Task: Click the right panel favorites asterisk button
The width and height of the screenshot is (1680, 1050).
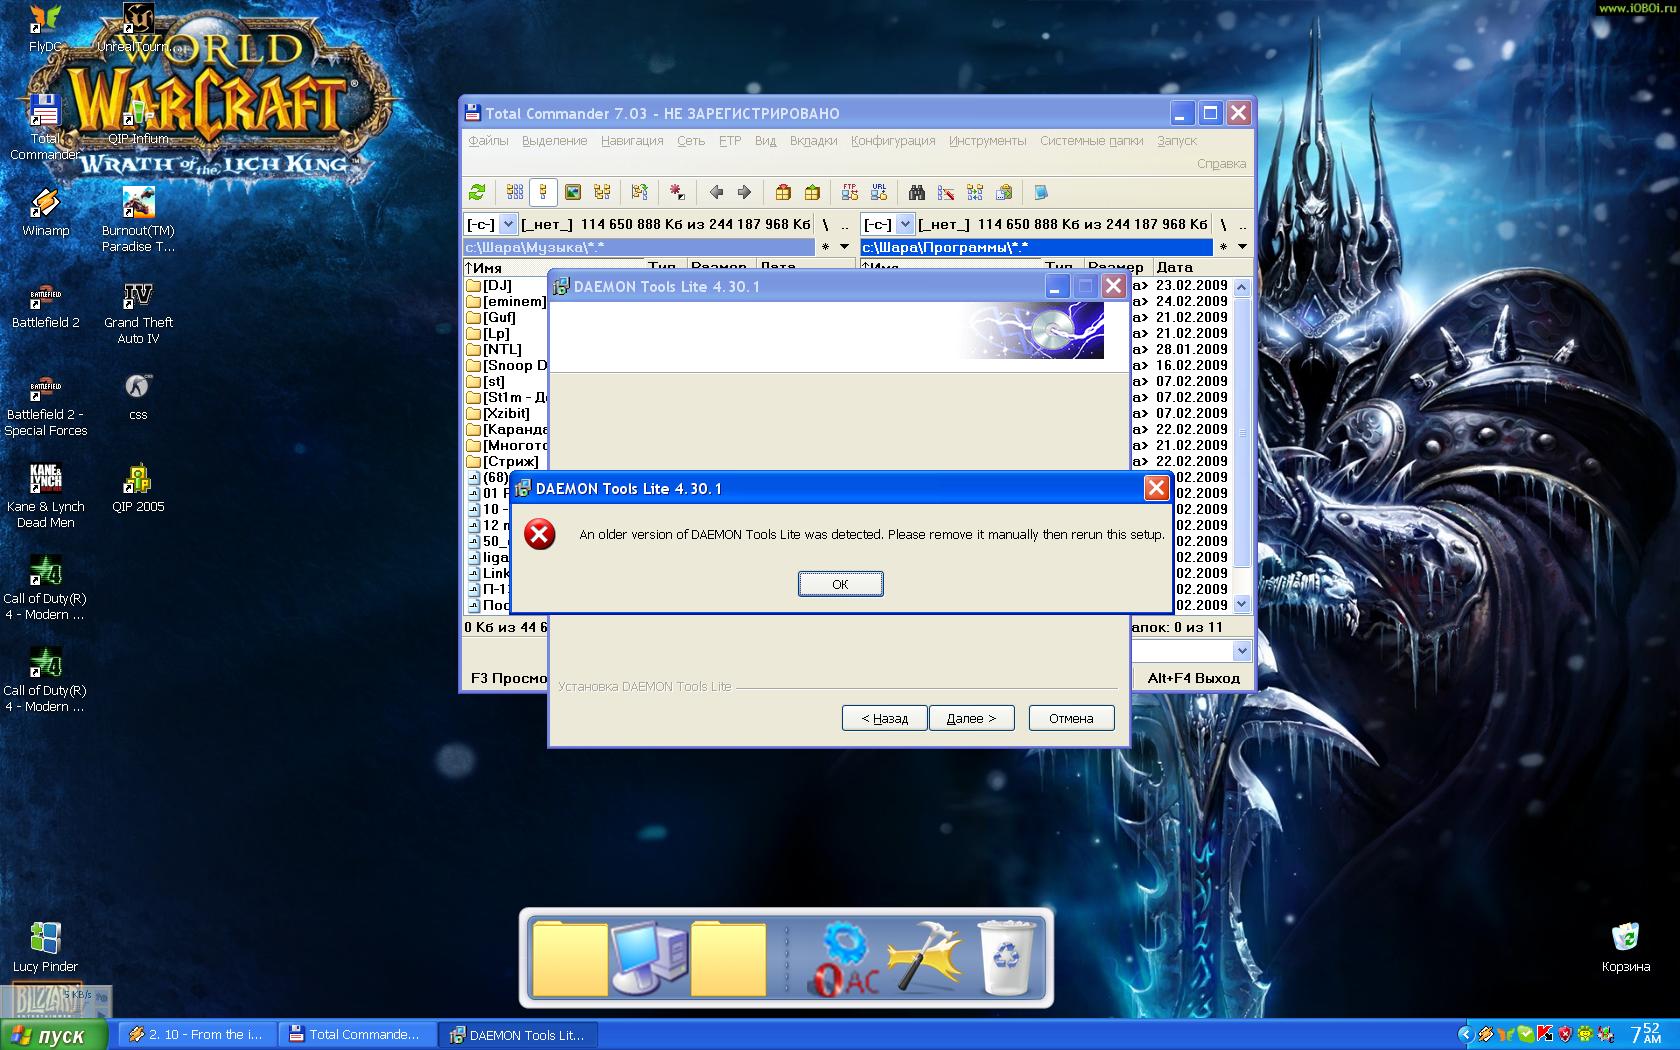Action: coord(1223,247)
